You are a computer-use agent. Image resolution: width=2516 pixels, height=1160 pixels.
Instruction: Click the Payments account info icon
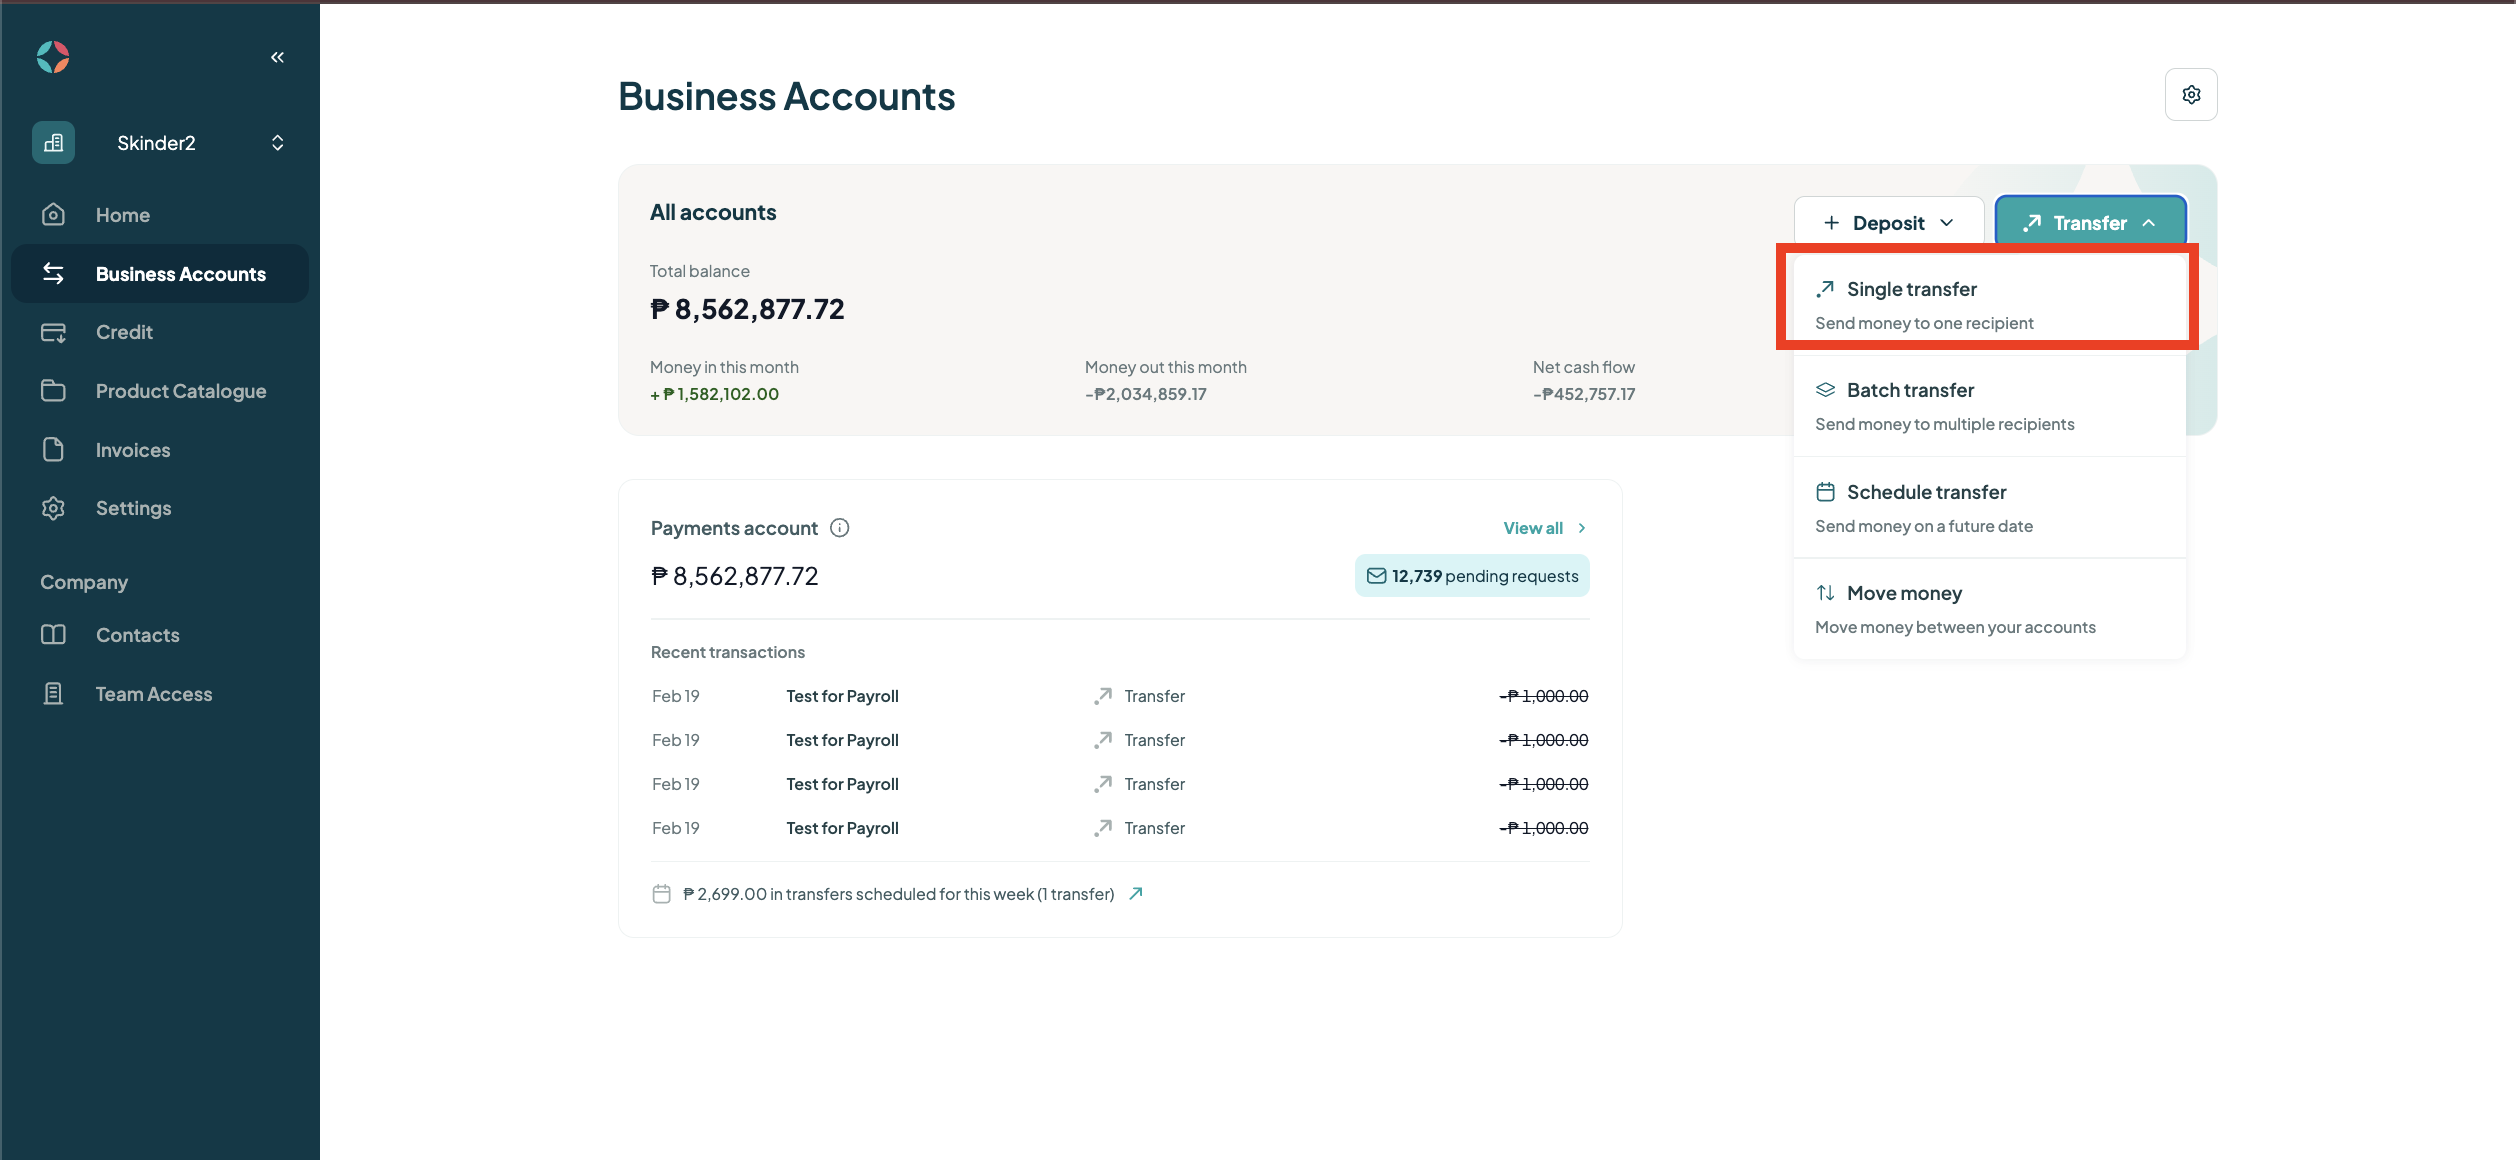coord(840,528)
